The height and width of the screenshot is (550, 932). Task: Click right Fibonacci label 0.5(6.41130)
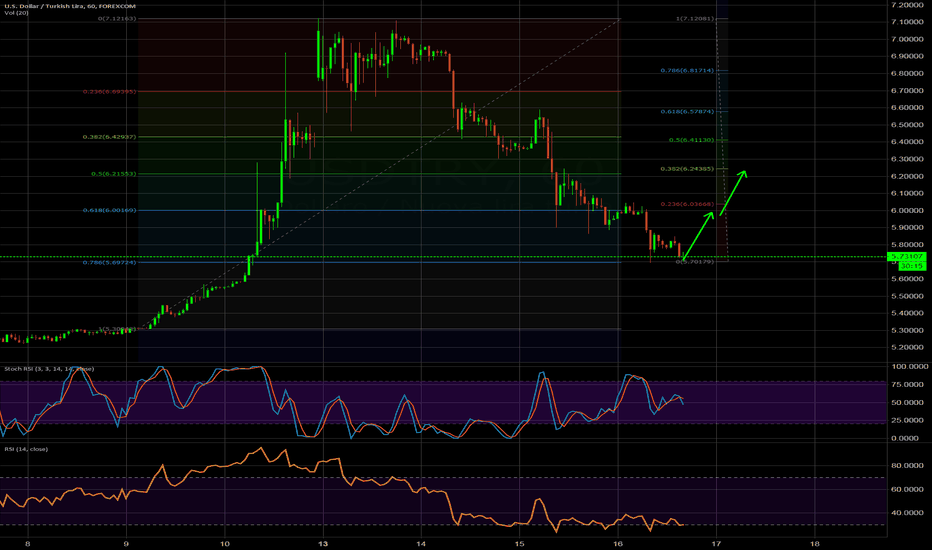691,140
